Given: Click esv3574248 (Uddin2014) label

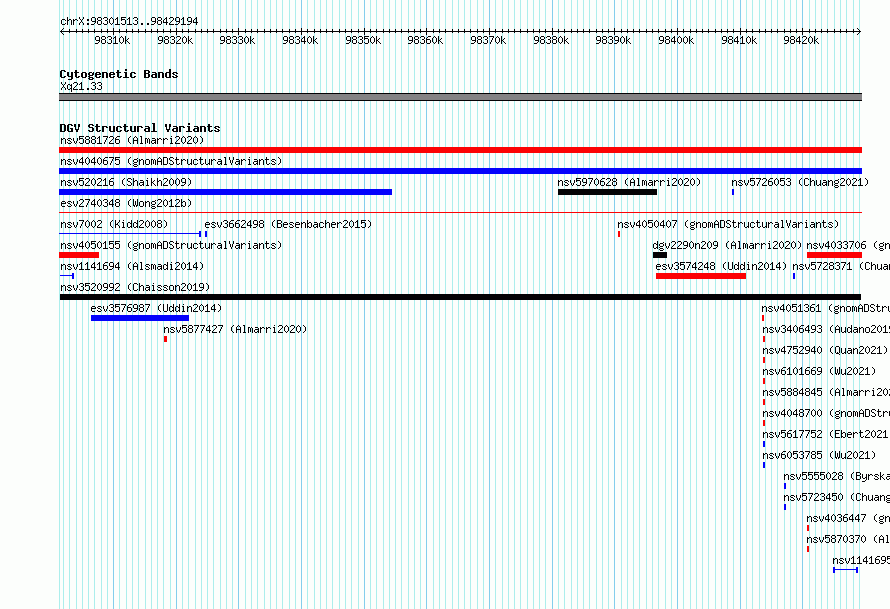Looking at the screenshot, I should 721,266.
